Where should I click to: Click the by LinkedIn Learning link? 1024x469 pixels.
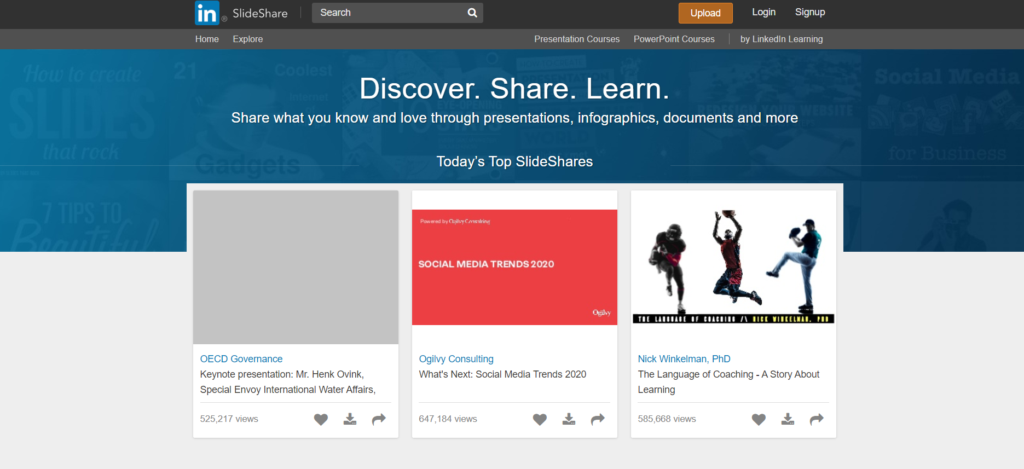tap(781, 39)
